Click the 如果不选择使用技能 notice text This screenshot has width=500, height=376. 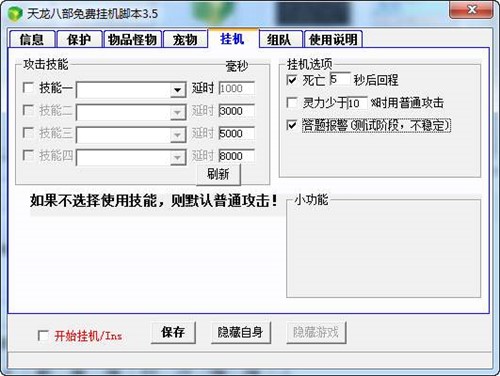click(x=154, y=201)
